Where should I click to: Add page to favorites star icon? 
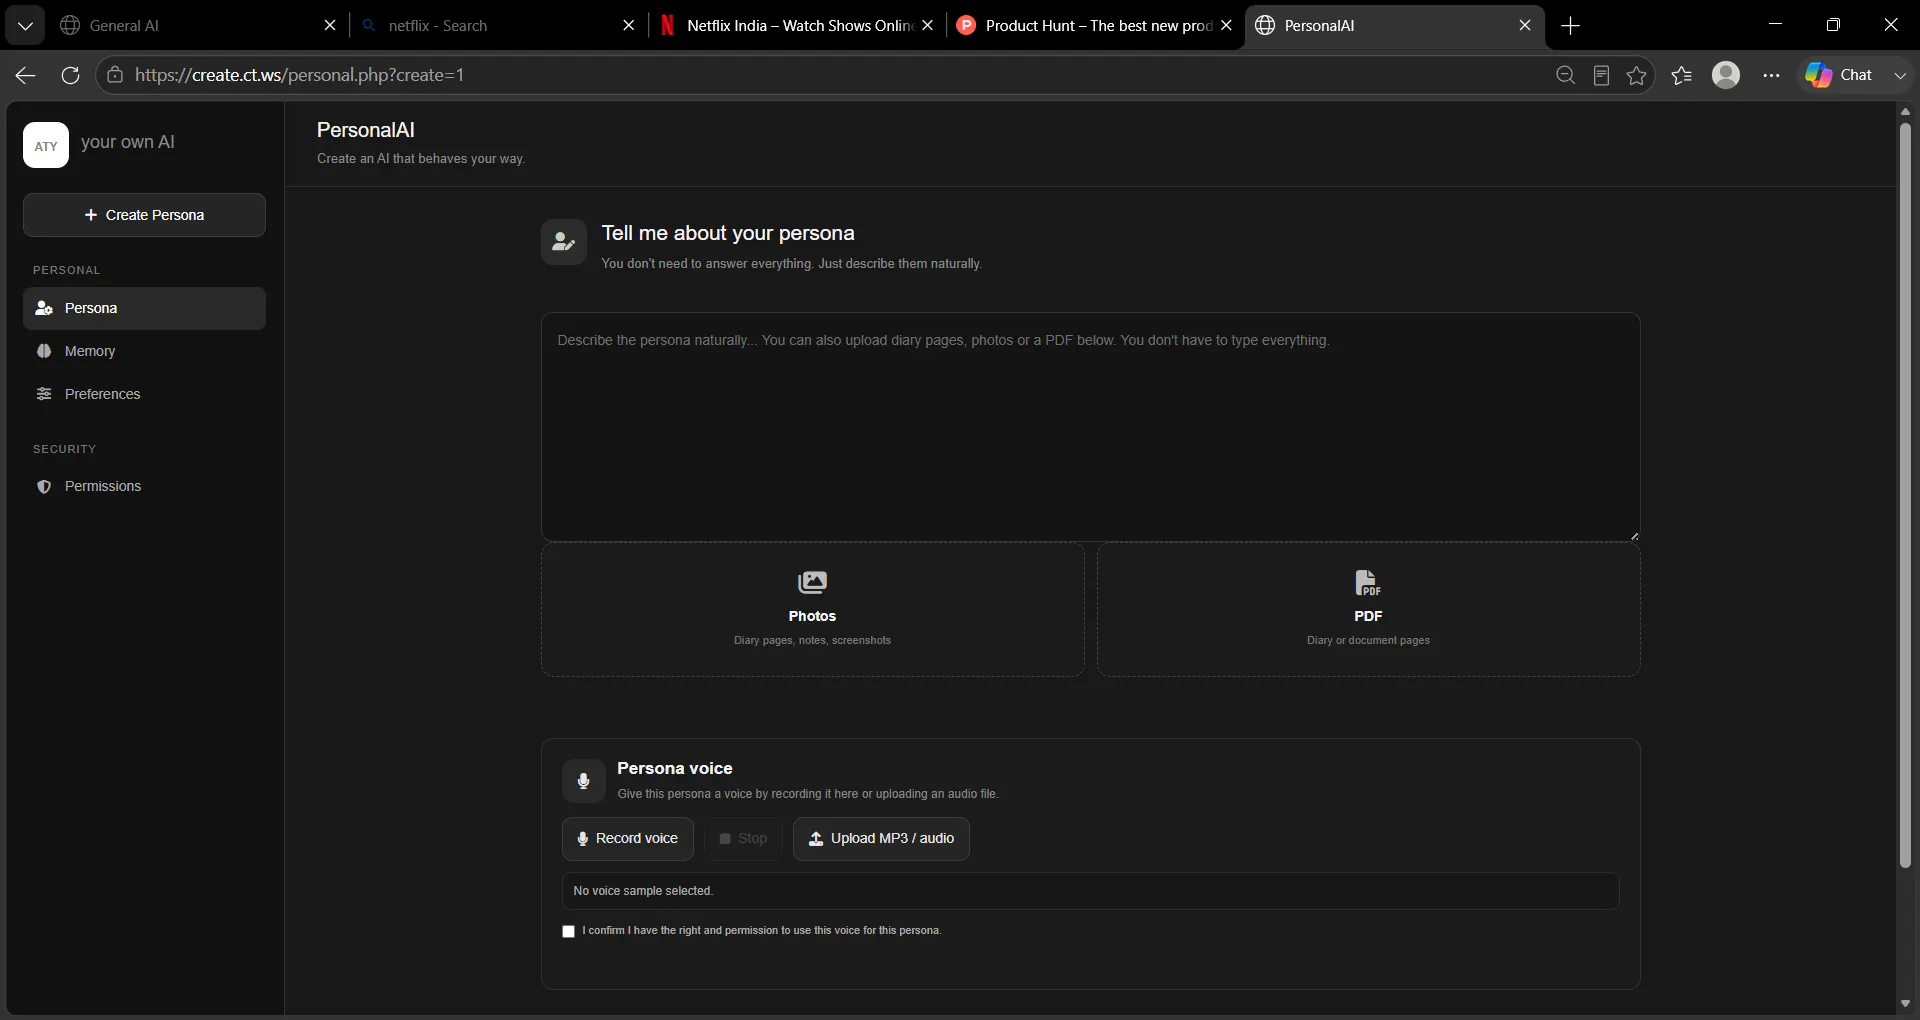pyautogui.click(x=1637, y=75)
